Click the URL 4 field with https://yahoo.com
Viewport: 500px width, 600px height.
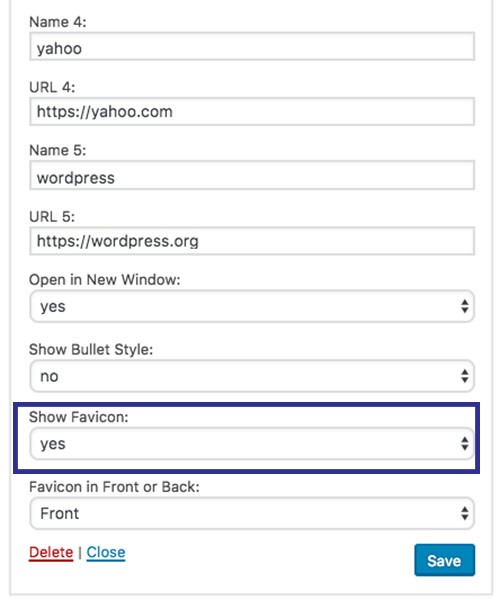[x=252, y=112]
